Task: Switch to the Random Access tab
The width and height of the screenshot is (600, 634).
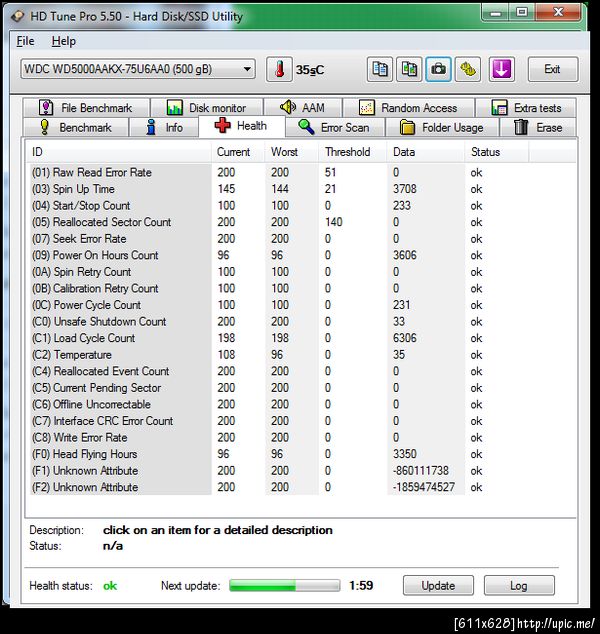Action: coord(408,108)
